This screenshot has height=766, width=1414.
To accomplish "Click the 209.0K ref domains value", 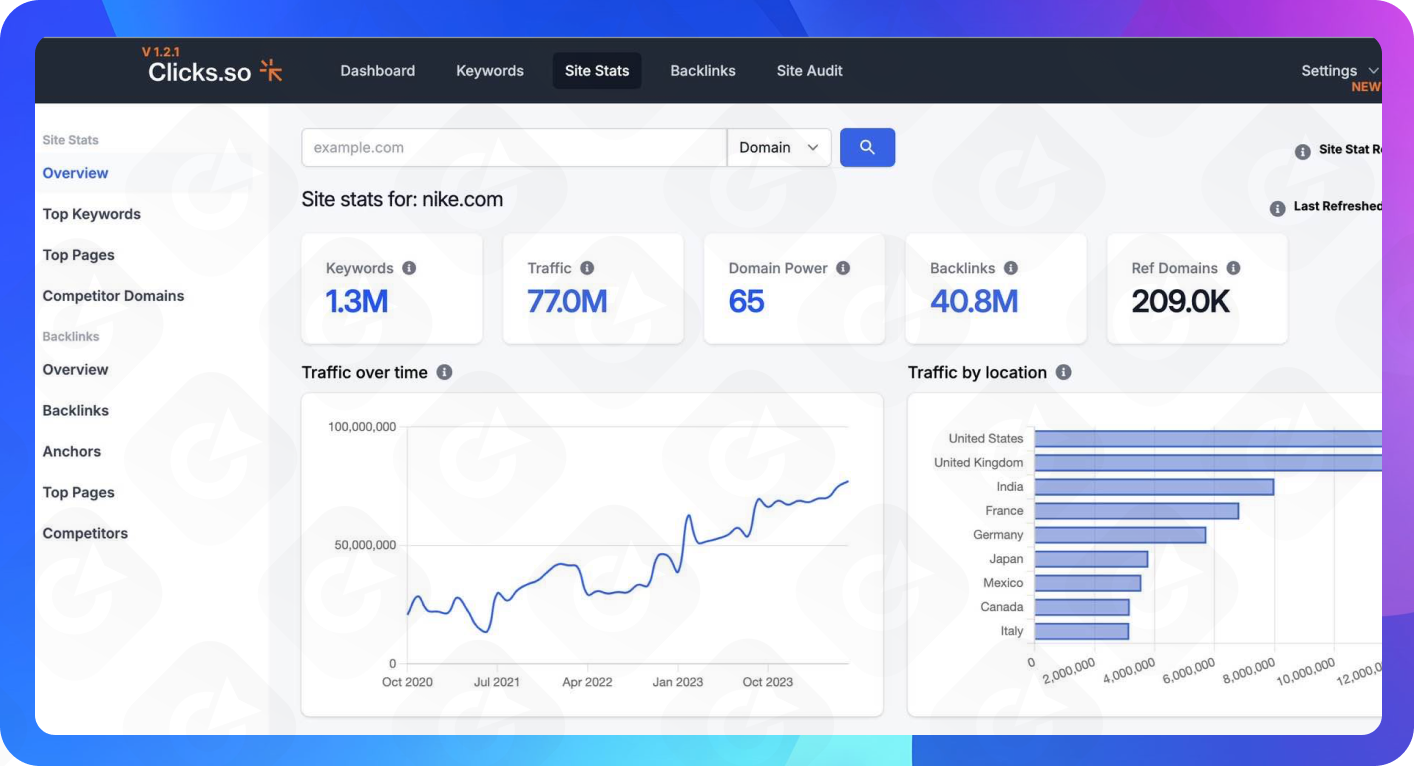I will point(1181,301).
